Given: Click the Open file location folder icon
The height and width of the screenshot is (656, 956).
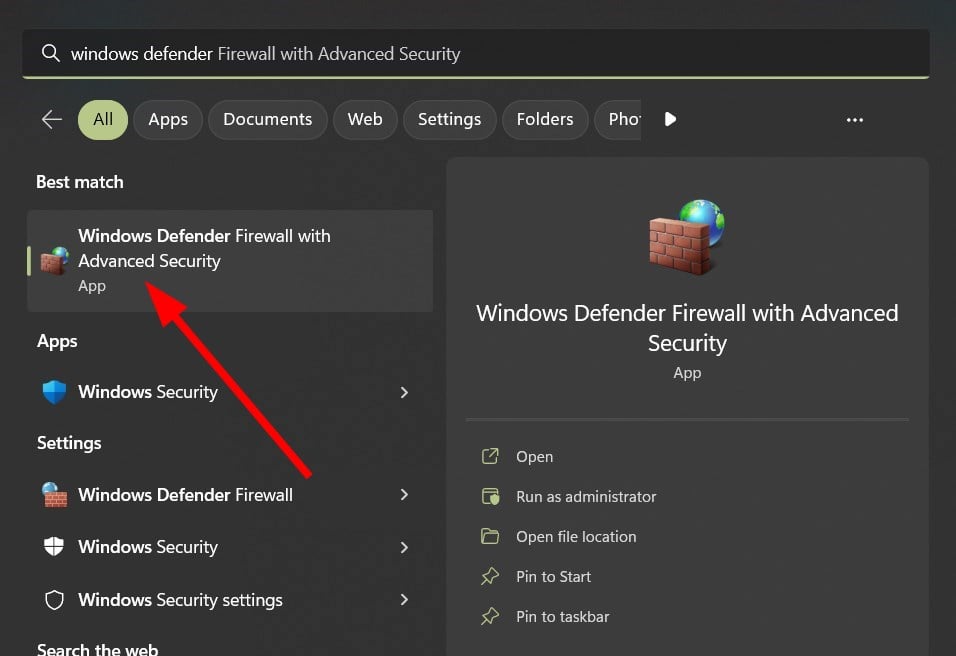Looking at the screenshot, I should tap(489, 536).
